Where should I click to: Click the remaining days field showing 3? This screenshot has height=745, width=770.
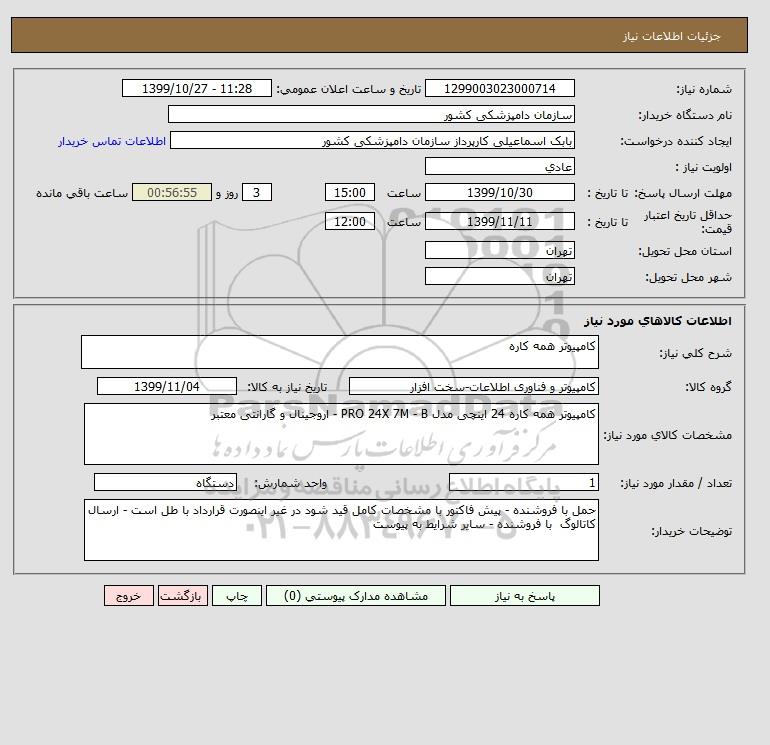pyautogui.click(x=256, y=193)
